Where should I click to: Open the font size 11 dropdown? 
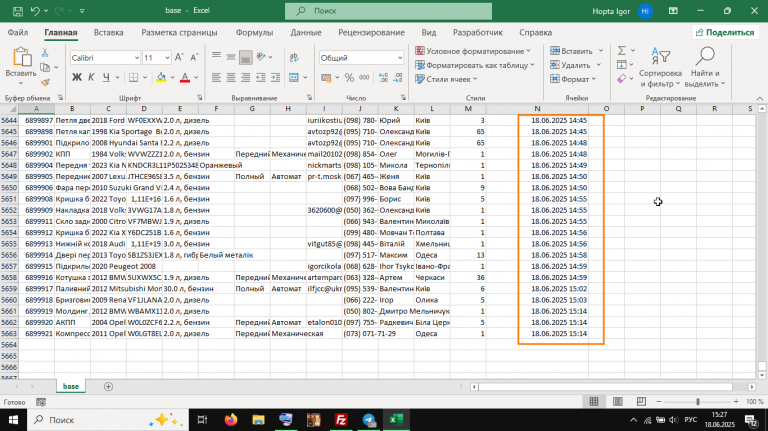[x=167, y=58]
